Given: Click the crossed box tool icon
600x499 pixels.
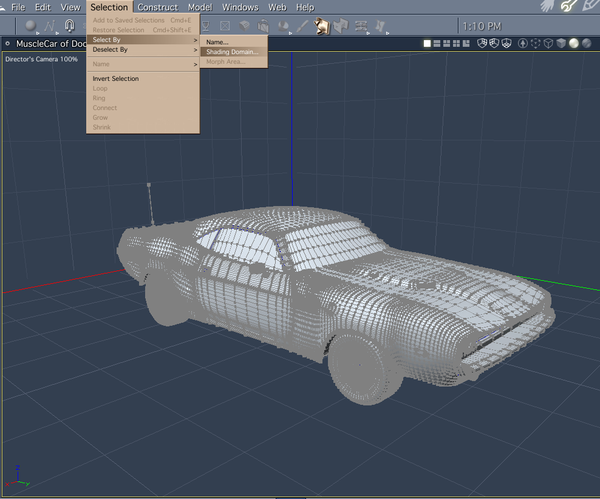Looking at the screenshot, I should [x=225, y=26].
